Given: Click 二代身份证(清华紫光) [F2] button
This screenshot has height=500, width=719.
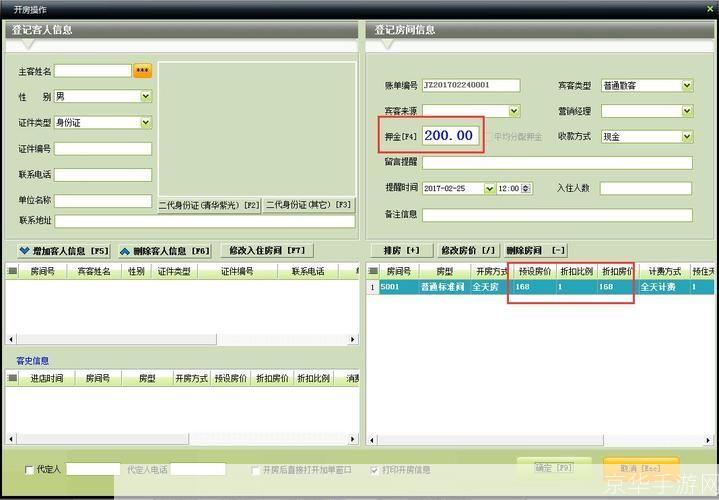Looking at the screenshot, I should point(209,205).
